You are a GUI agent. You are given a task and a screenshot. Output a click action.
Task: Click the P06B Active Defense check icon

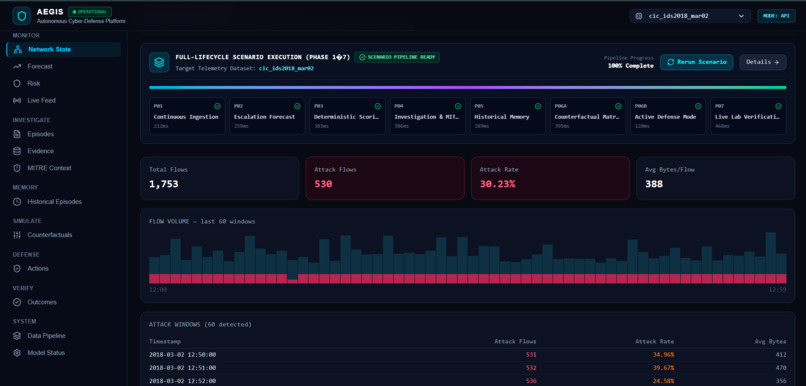pos(698,106)
